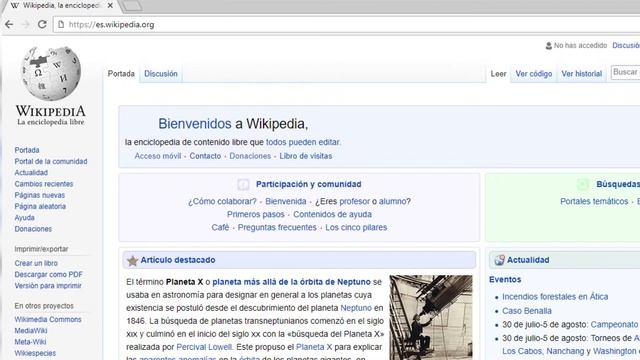
Task: Open Libro de visitas link
Action: pos(306,156)
